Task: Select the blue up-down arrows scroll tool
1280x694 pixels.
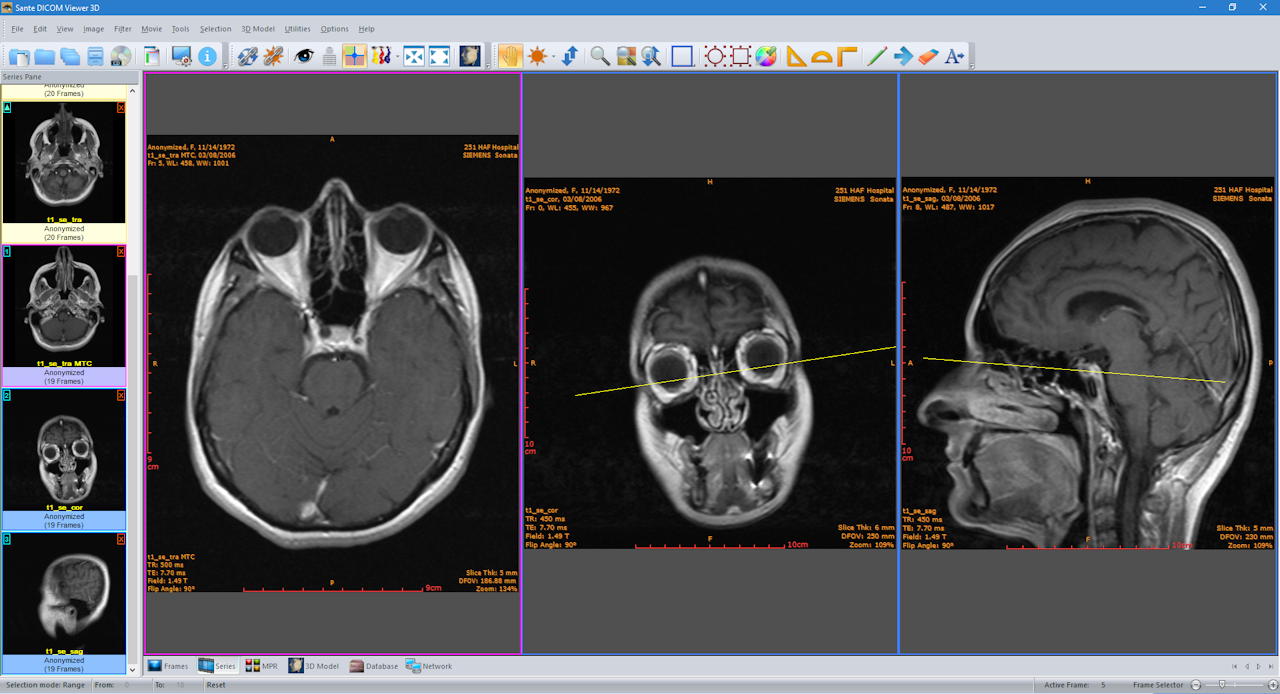Action: 570,57
